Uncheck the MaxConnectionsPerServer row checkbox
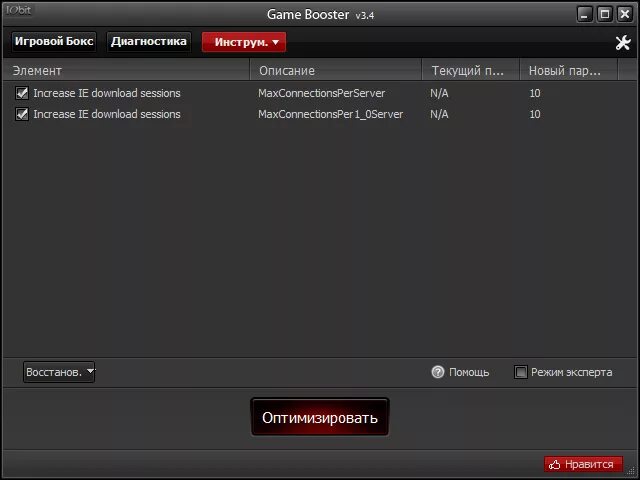The width and height of the screenshot is (640, 480). (22, 93)
